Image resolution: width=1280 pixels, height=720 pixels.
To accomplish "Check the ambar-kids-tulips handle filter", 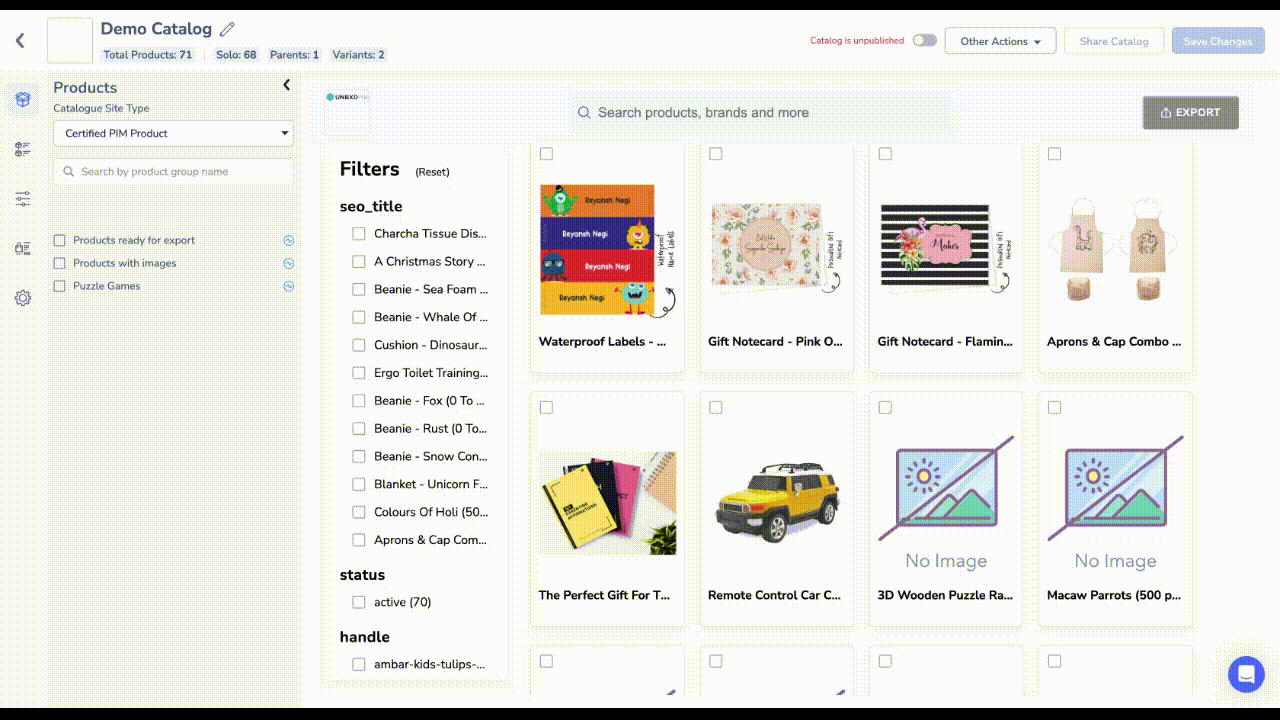I will pyautogui.click(x=359, y=664).
